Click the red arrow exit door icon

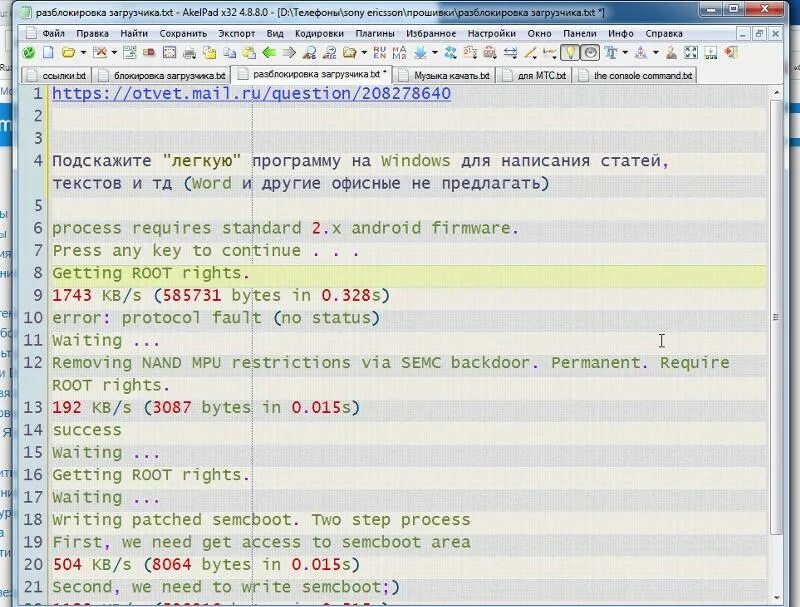pos(731,53)
